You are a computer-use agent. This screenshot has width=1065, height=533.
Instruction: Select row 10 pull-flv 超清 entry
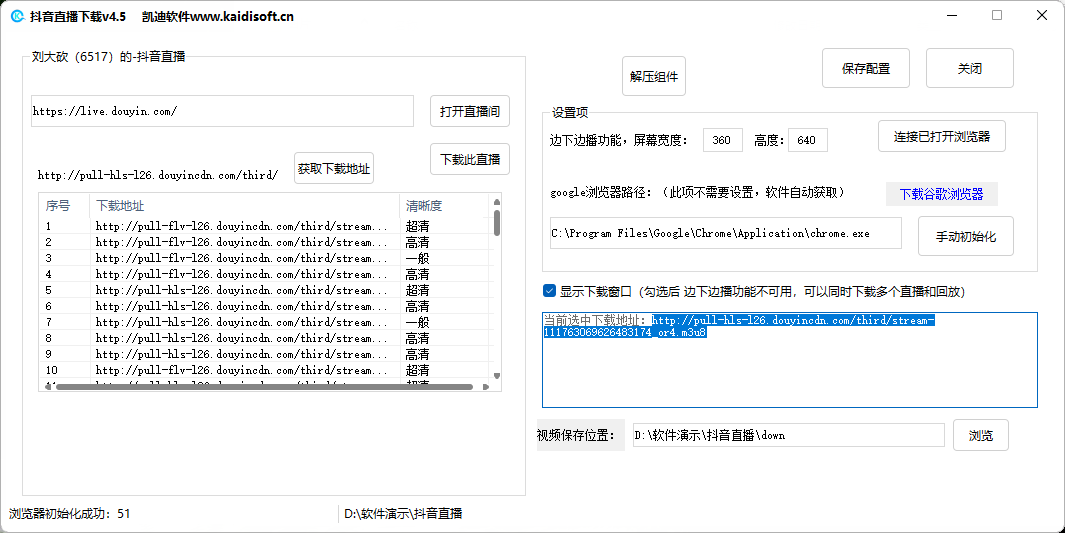(264, 370)
